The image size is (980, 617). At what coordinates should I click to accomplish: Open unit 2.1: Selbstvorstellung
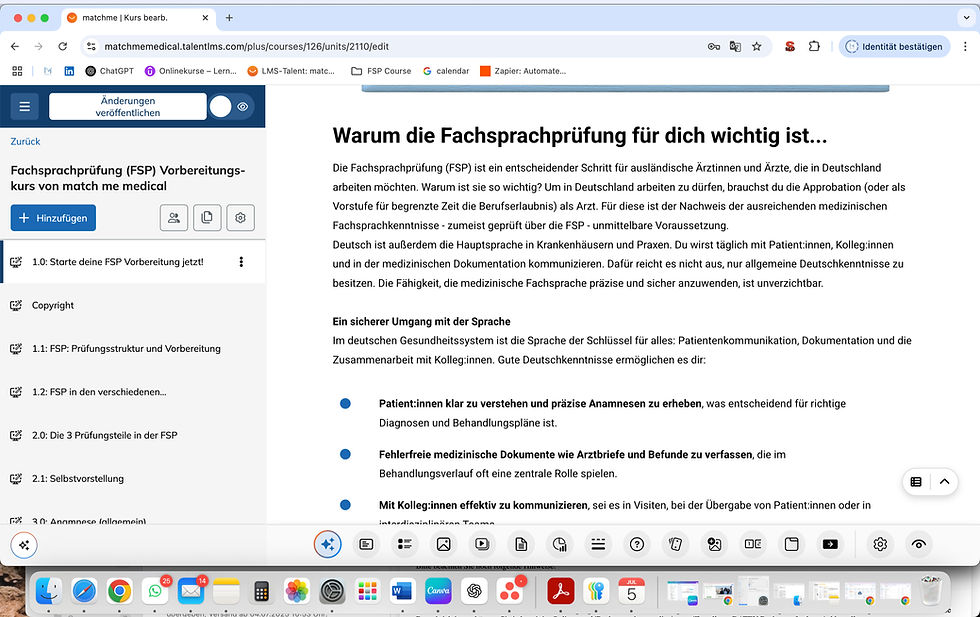(x=133, y=479)
